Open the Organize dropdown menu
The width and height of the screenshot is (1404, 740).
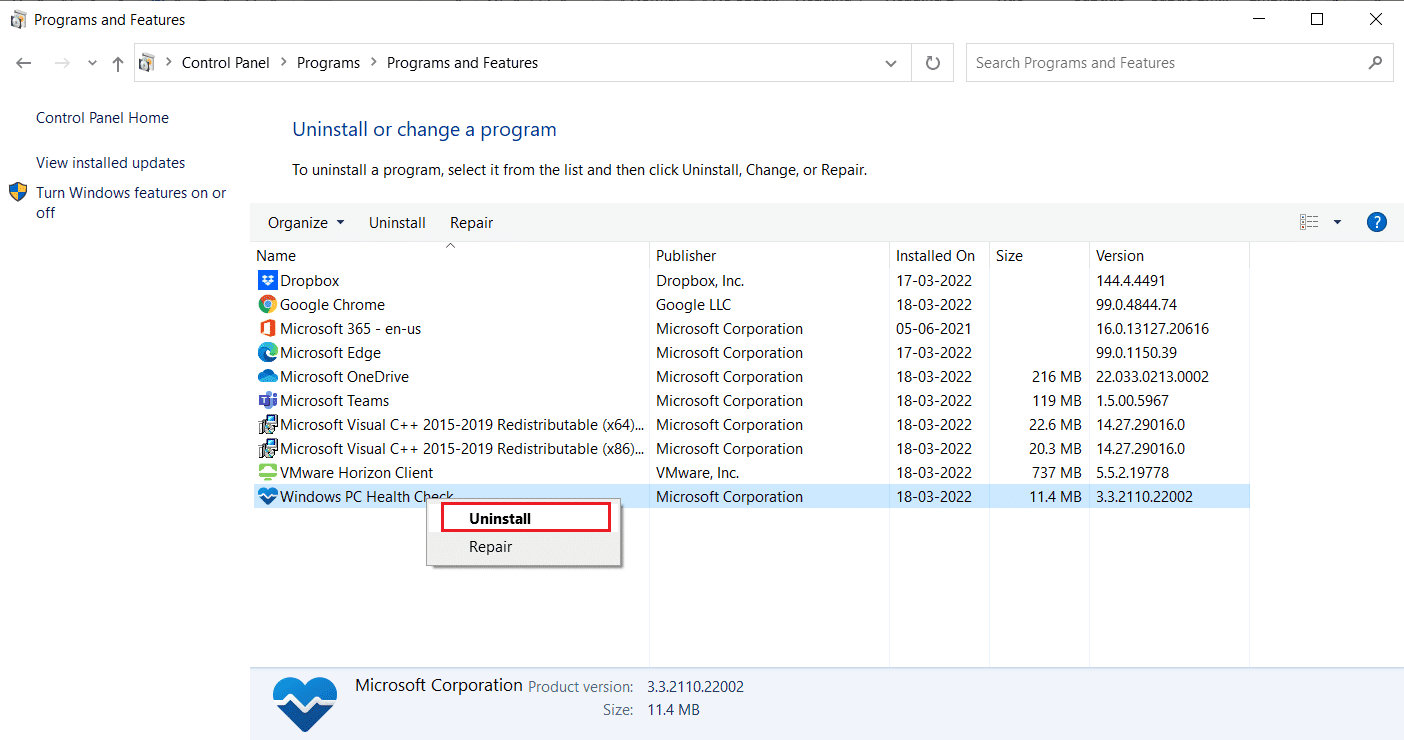tap(306, 223)
